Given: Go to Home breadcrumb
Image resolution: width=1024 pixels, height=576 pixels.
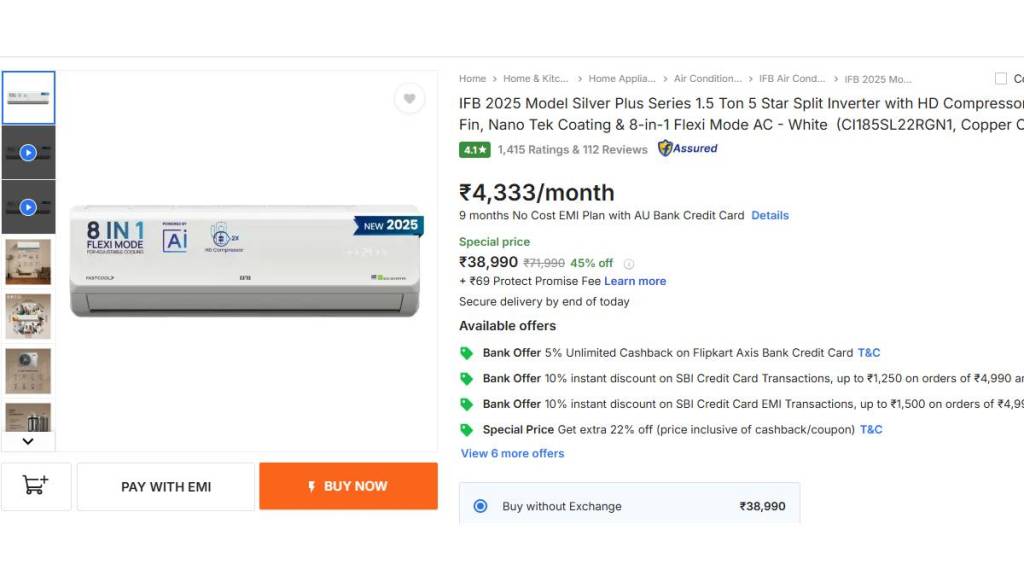Looking at the screenshot, I should click(x=472, y=78).
